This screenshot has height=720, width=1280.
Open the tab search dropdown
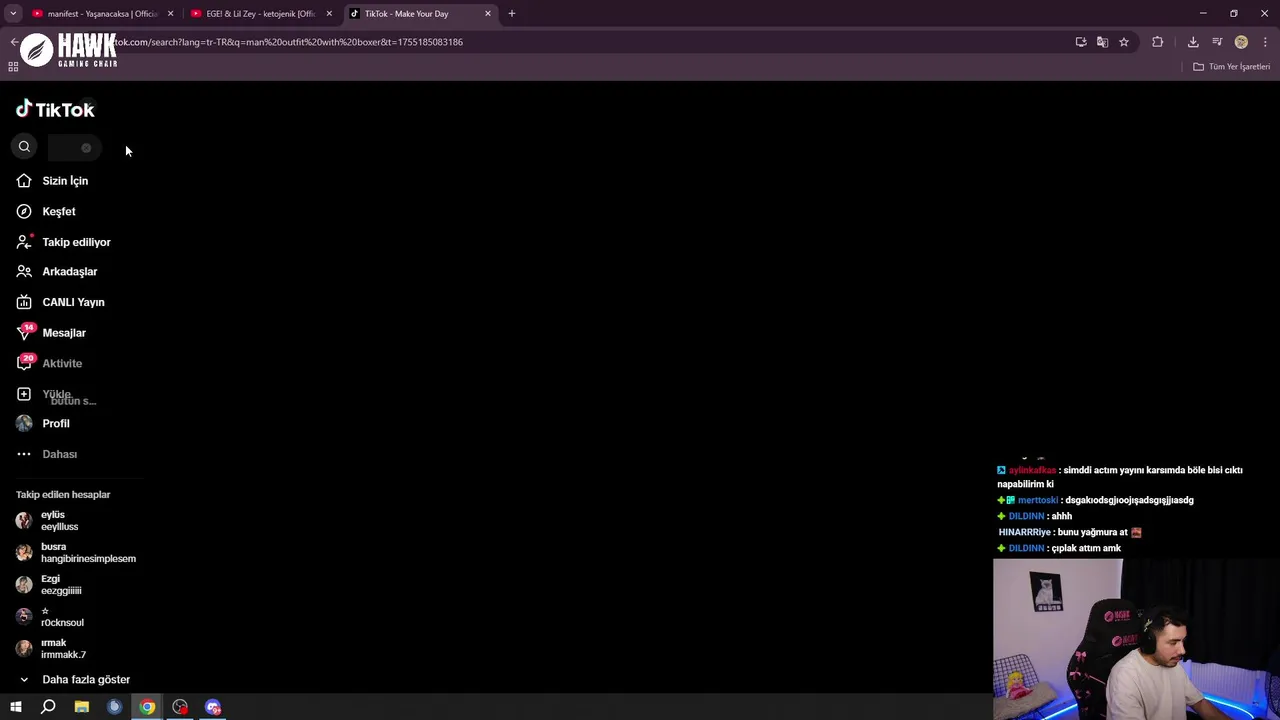[x=13, y=14]
